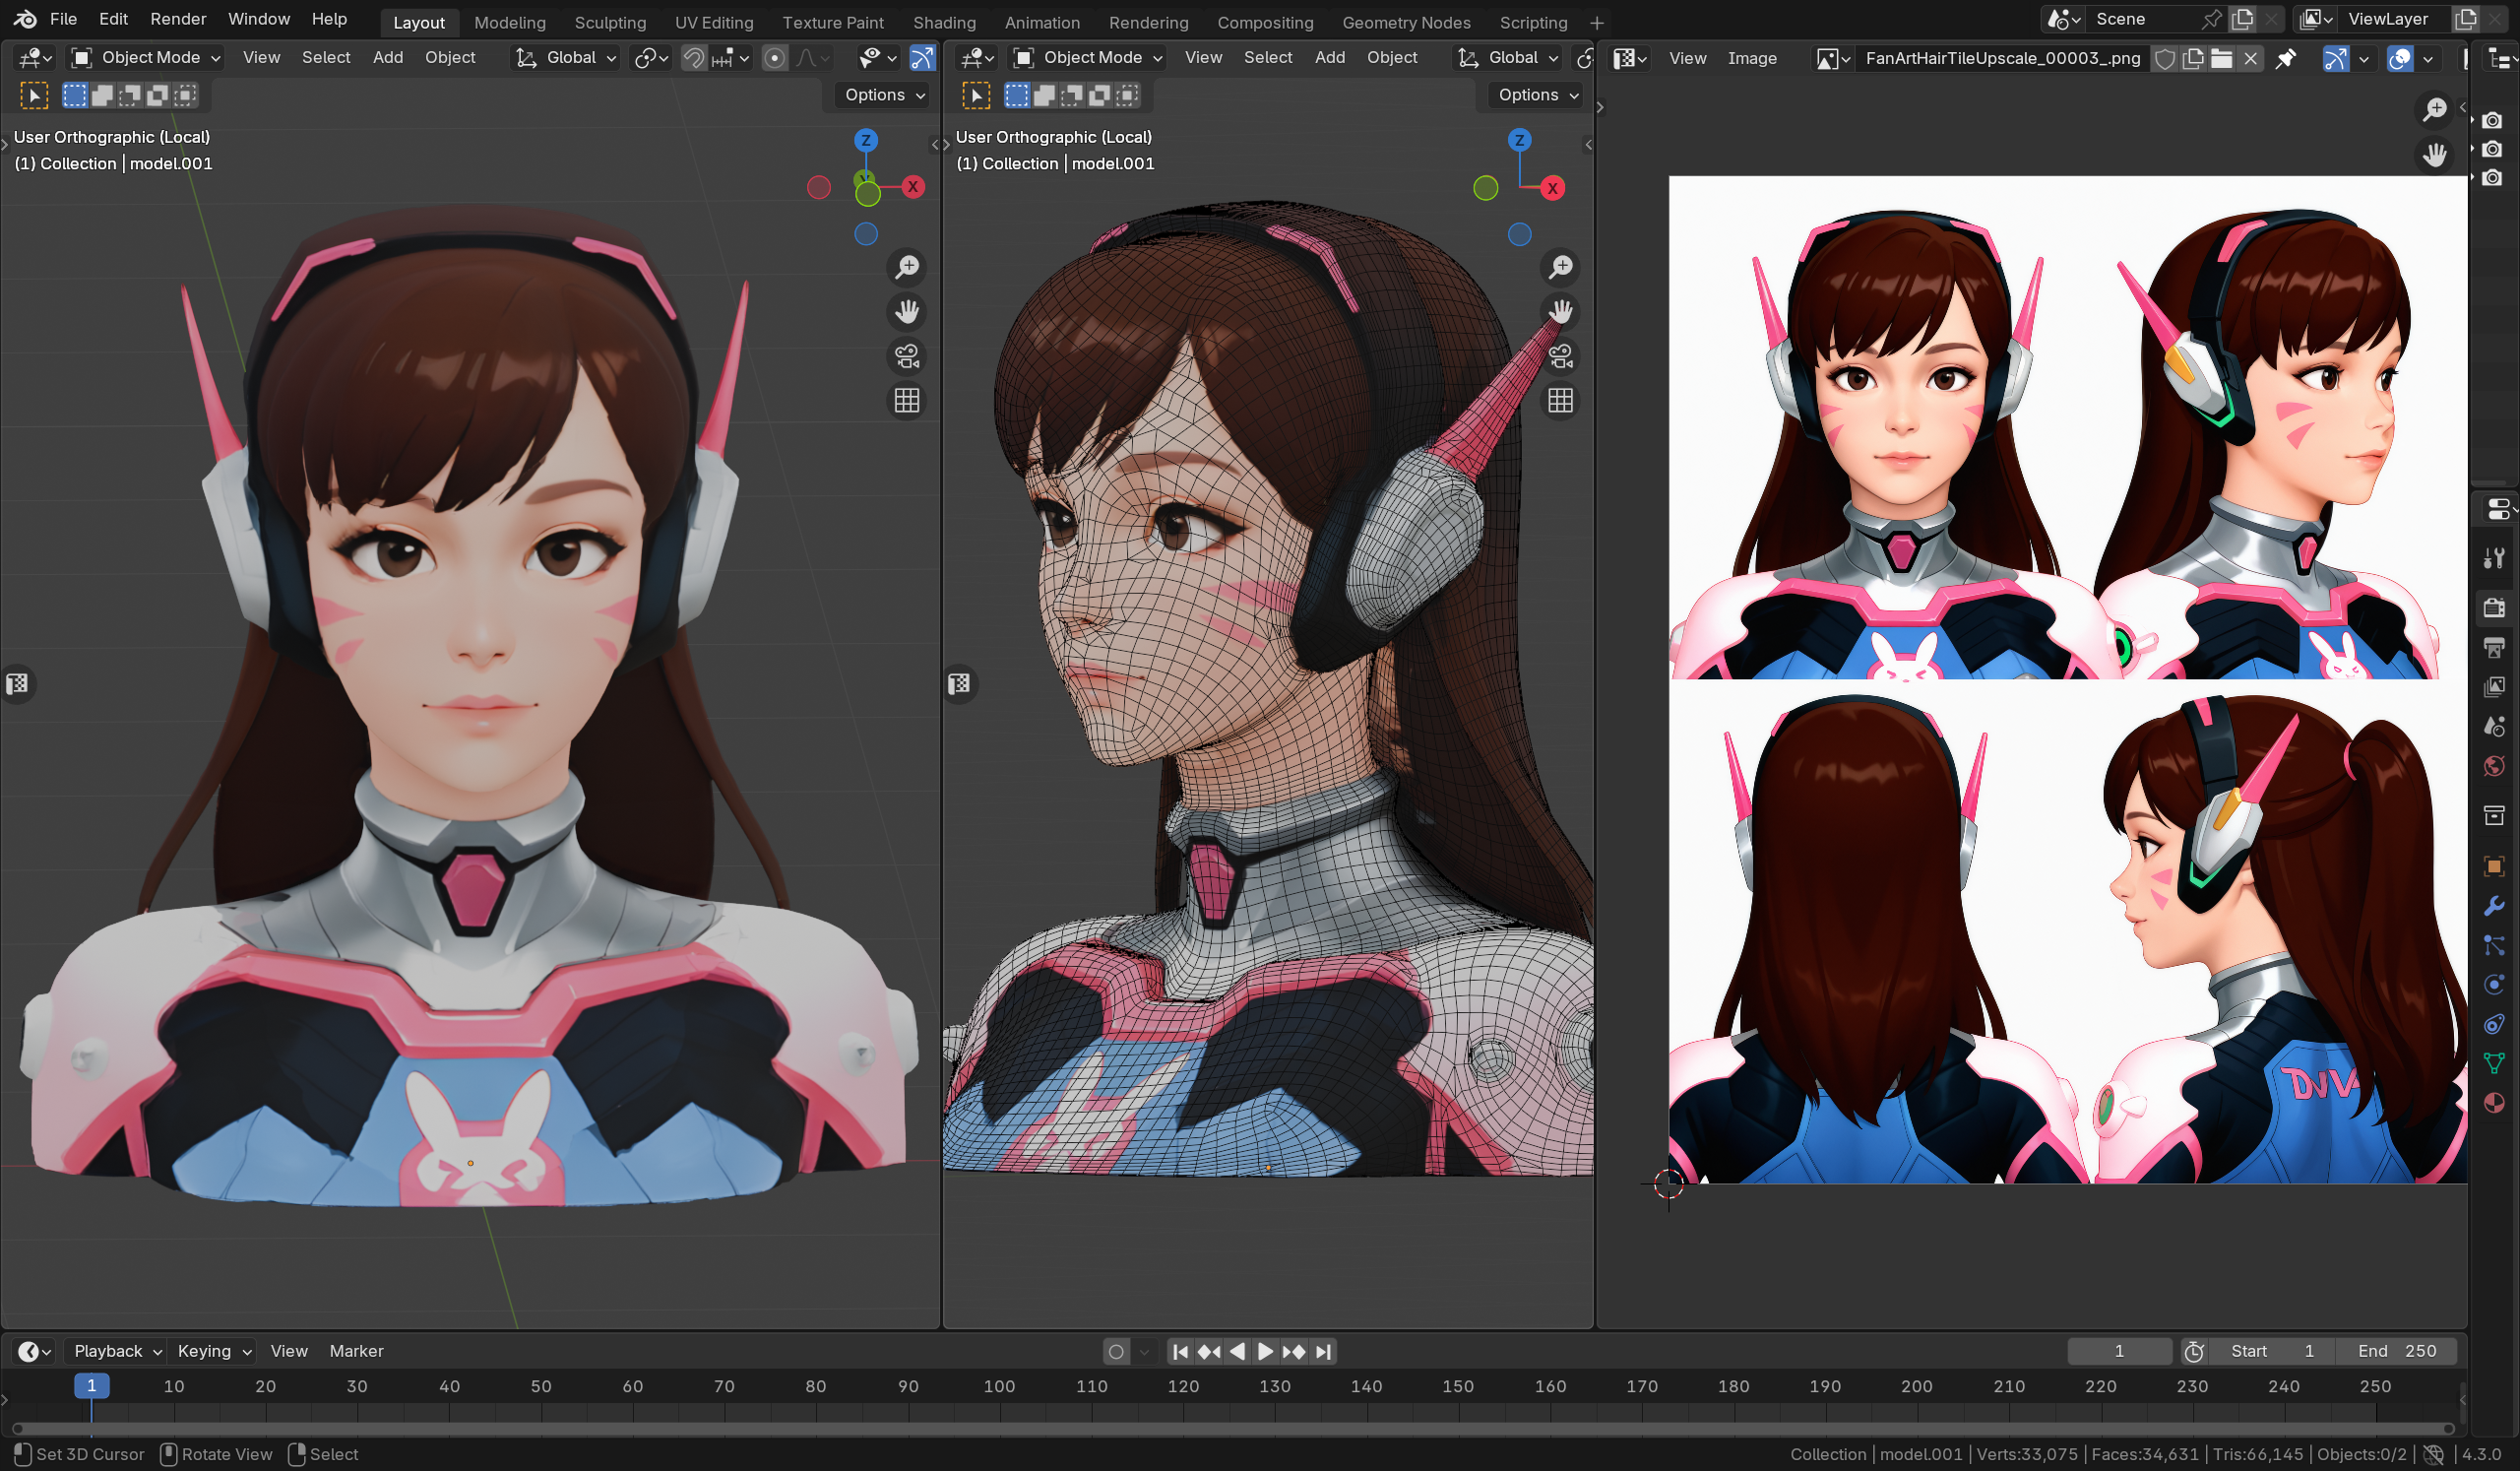This screenshot has height=1471, width=2520.
Task: Click camera view icon in middle viewport
Action: pos(1561,356)
